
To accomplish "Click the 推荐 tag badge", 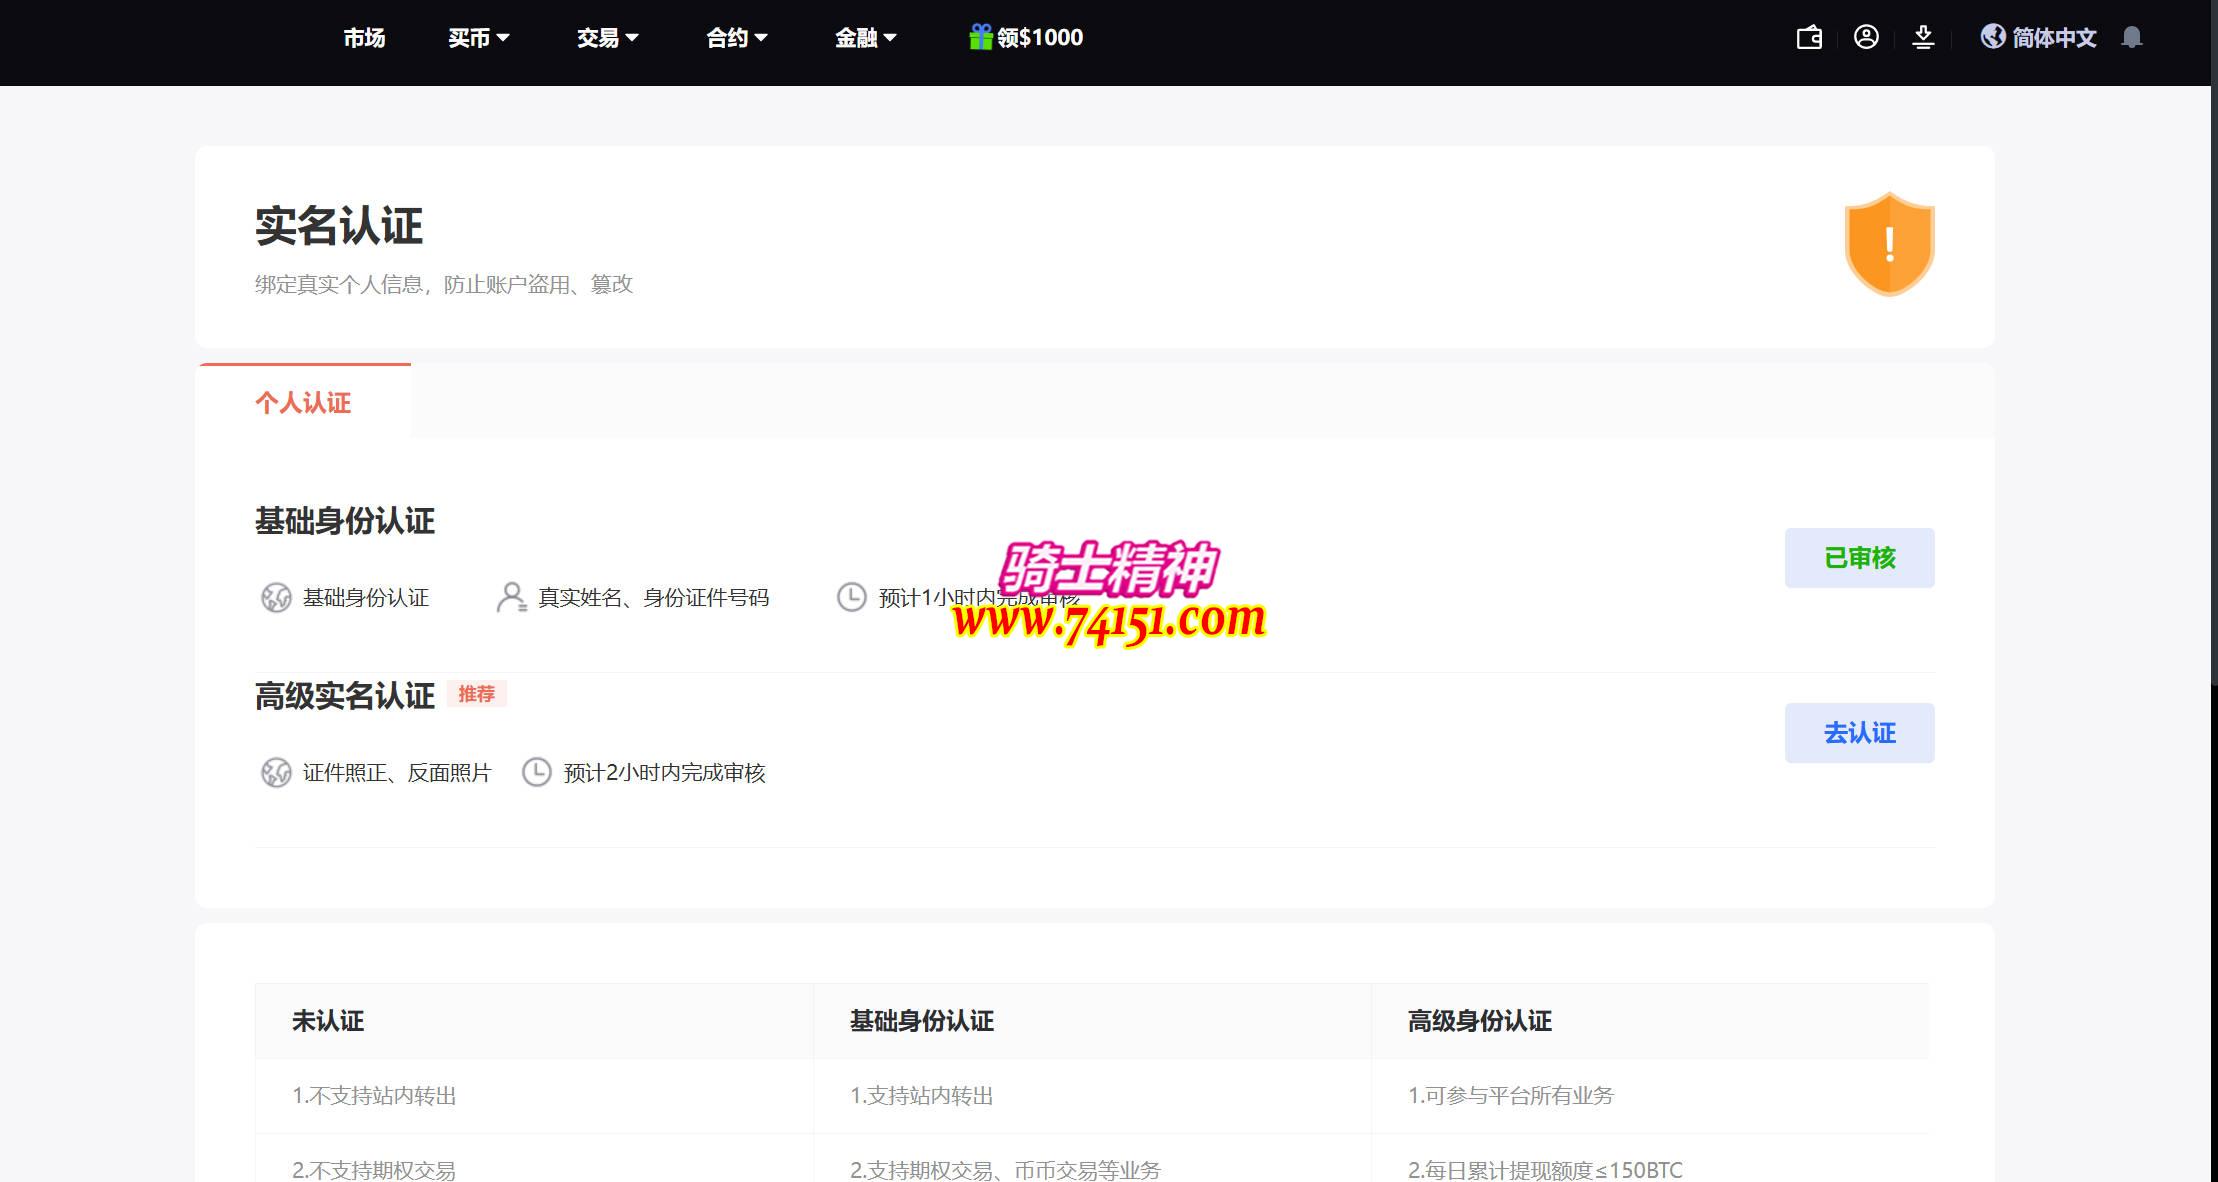I will pos(476,694).
